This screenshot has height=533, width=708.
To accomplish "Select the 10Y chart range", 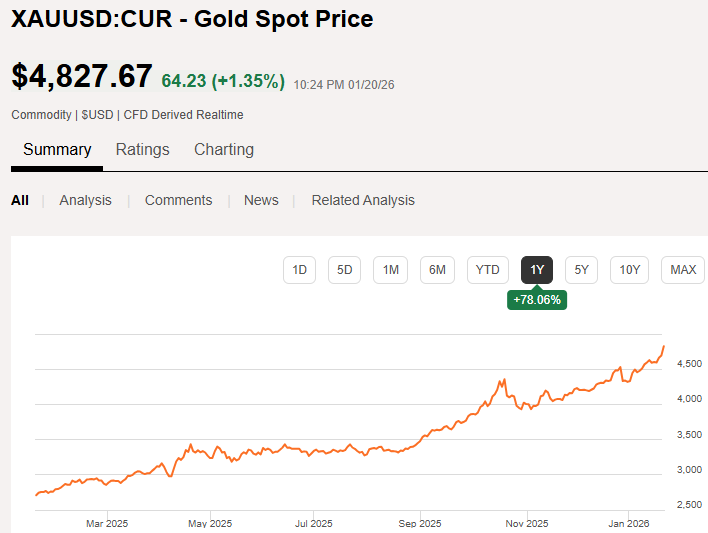I will (x=629, y=270).
